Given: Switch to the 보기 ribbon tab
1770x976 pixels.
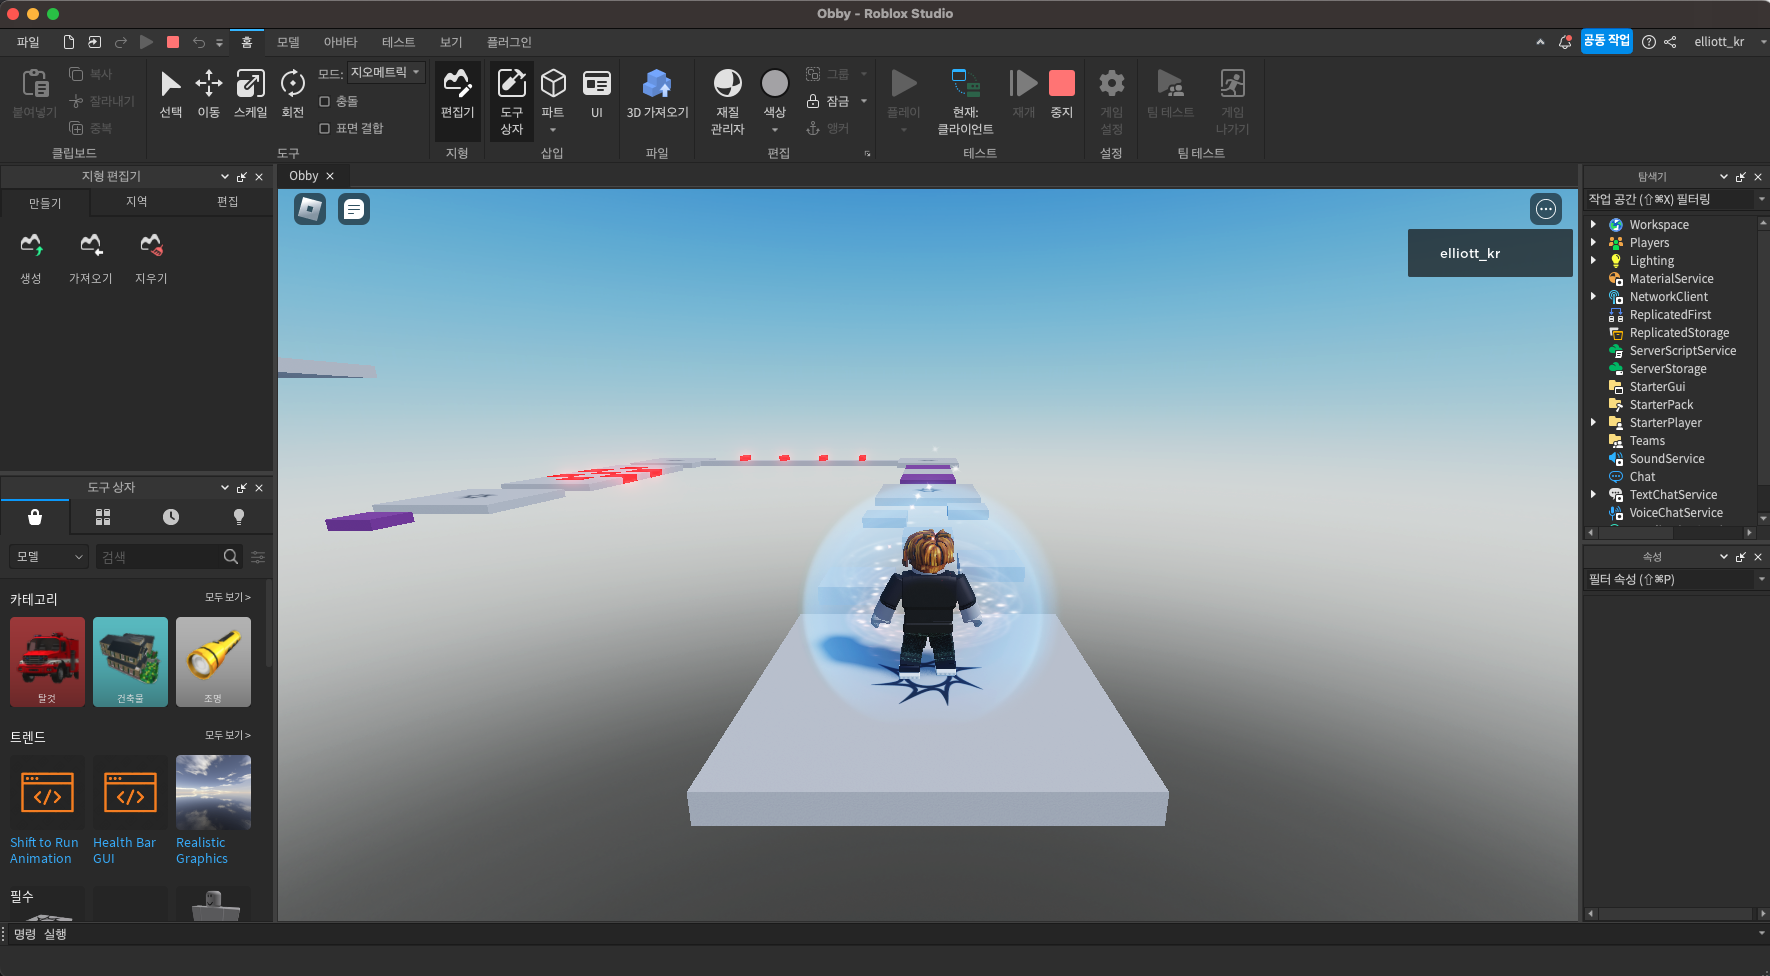Looking at the screenshot, I should click(x=451, y=42).
